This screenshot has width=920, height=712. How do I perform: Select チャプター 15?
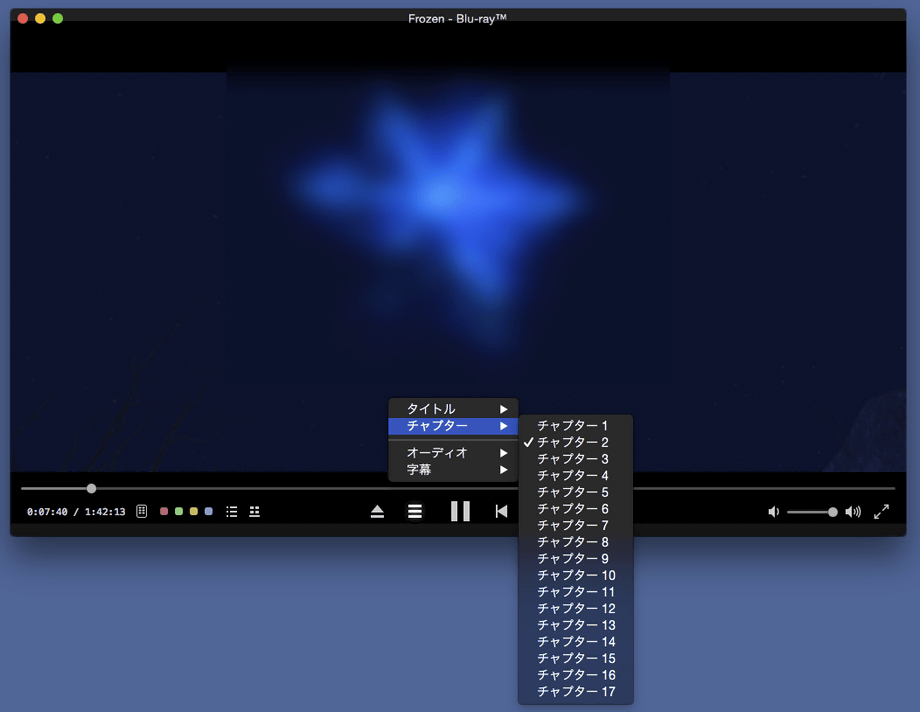[576, 658]
